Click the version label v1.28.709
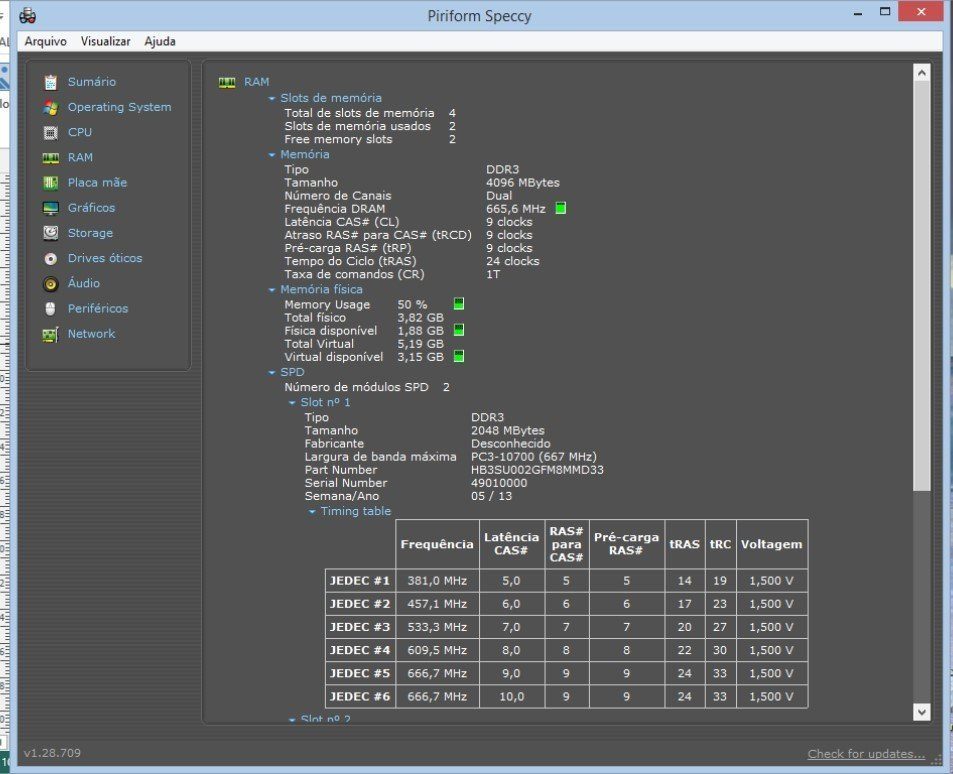This screenshot has width=953, height=774. coord(52,753)
